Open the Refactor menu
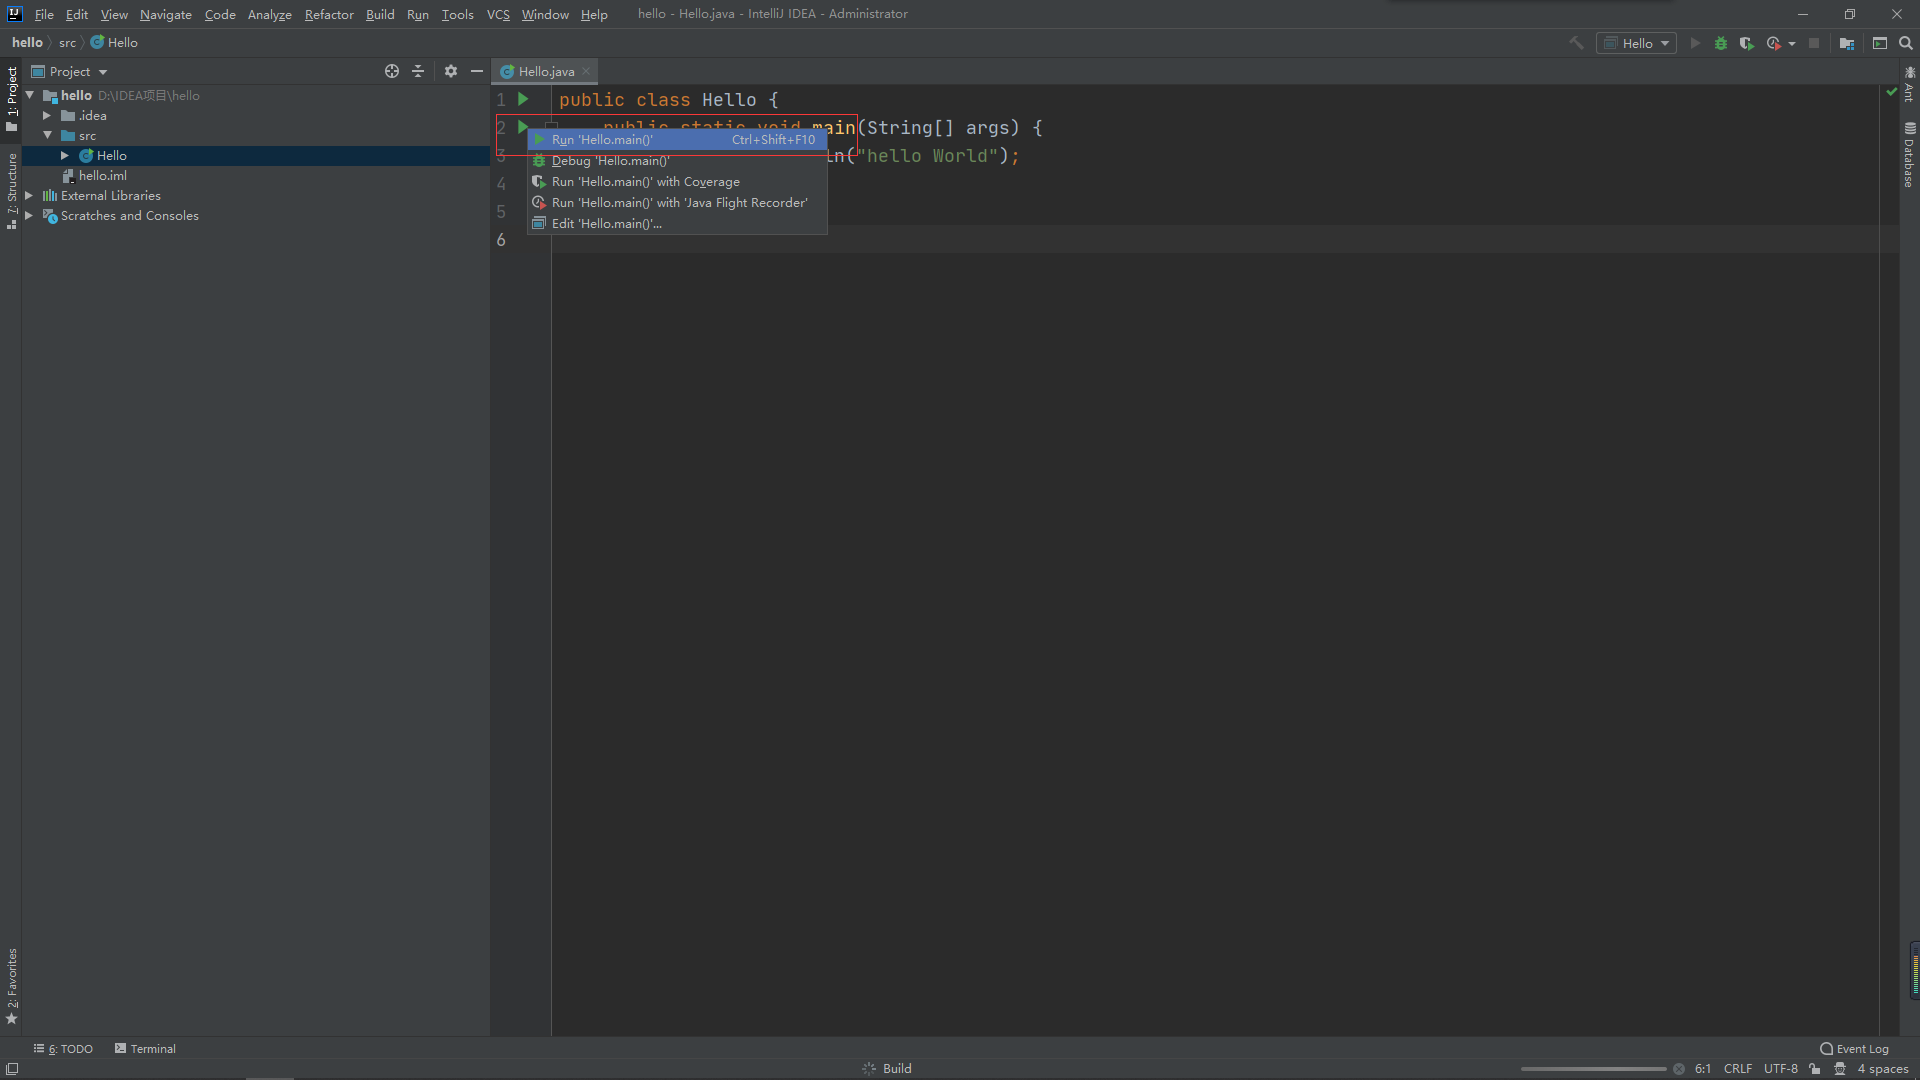 tap(329, 14)
